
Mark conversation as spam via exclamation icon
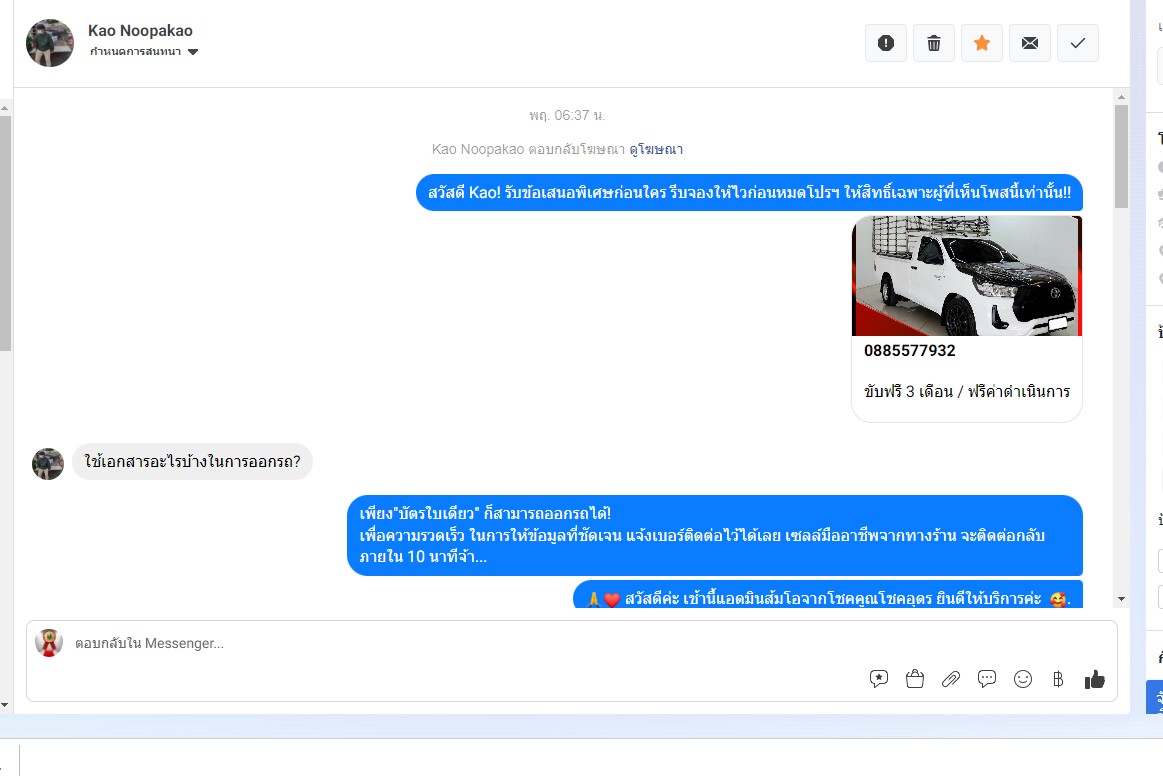pos(886,43)
